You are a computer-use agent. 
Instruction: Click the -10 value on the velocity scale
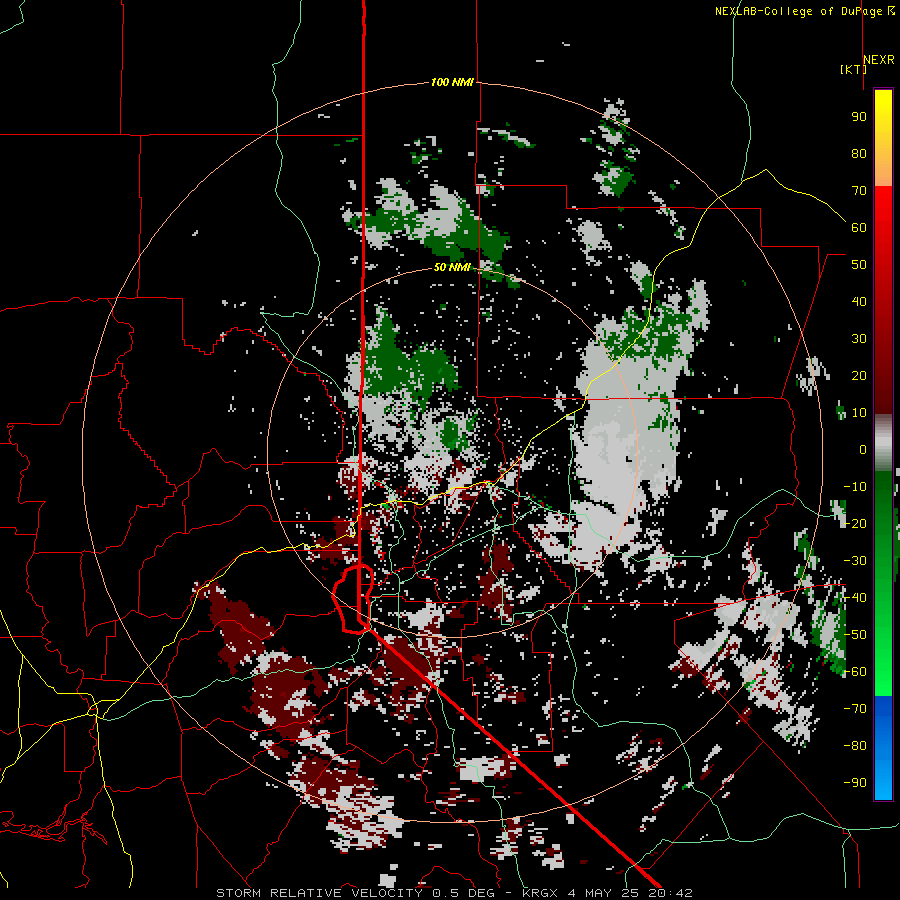tap(855, 487)
